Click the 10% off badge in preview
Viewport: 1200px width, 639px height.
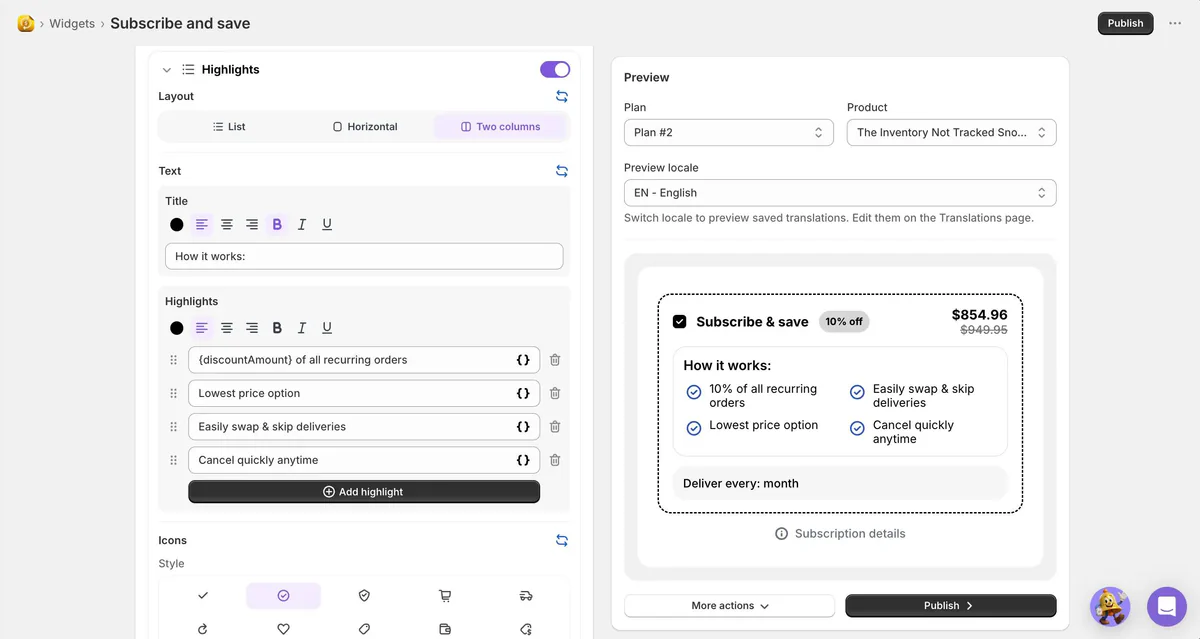click(x=844, y=322)
